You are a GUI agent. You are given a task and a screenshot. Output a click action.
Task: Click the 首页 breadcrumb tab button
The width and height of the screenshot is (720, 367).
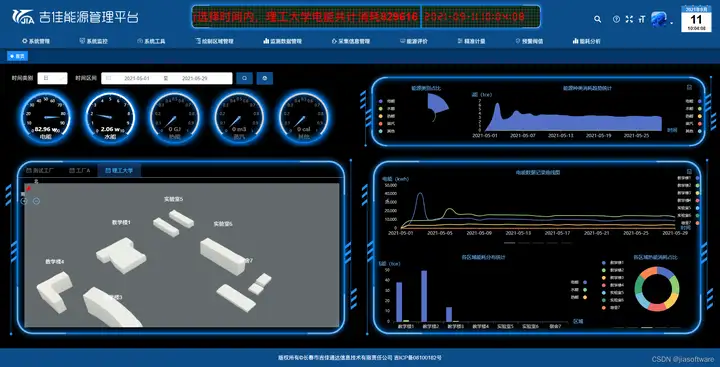17,56
